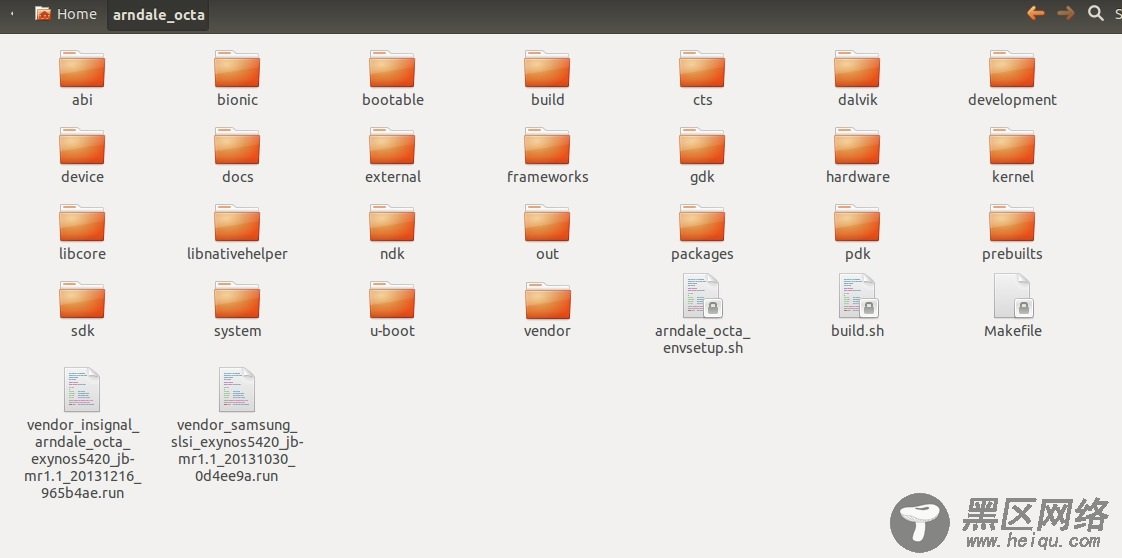The image size is (1122, 558).
Task: Select the vendor_samsung_slsi exynos5420 .run file icon
Action: tap(237, 389)
